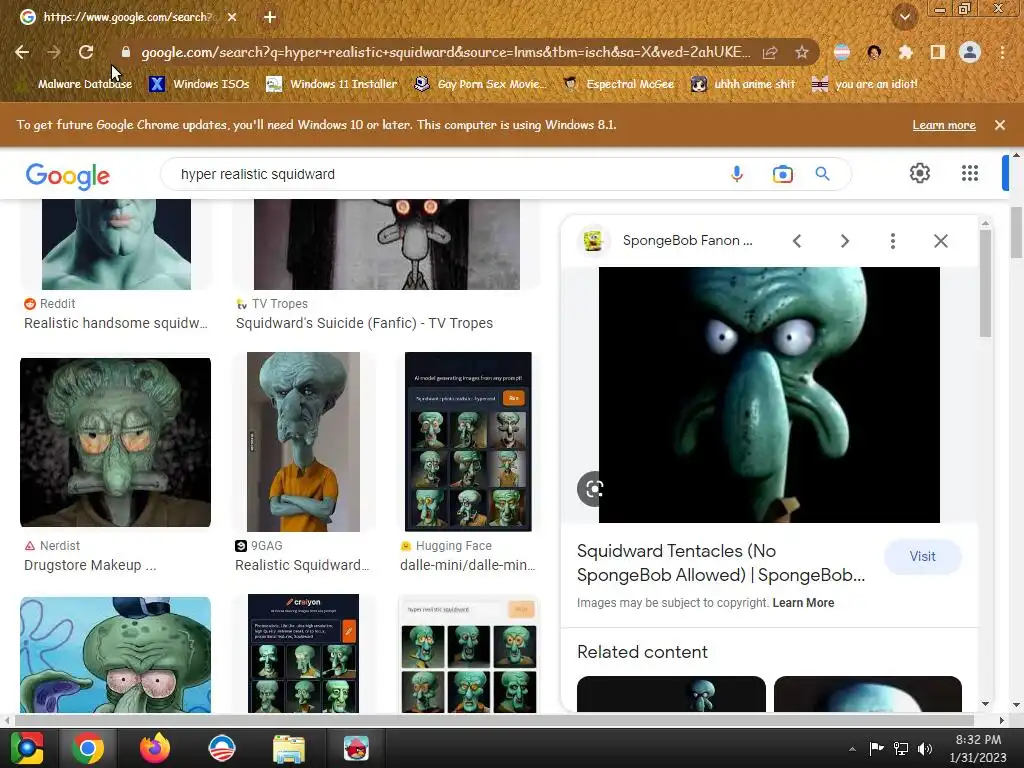Click the copyright Learn More link
The width and height of the screenshot is (1024, 768).
803,603
